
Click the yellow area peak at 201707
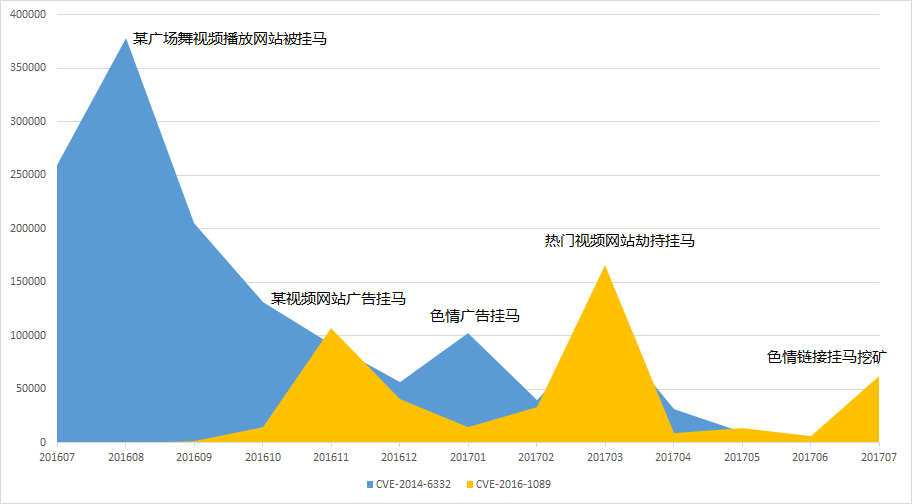(x=878, y=377)
